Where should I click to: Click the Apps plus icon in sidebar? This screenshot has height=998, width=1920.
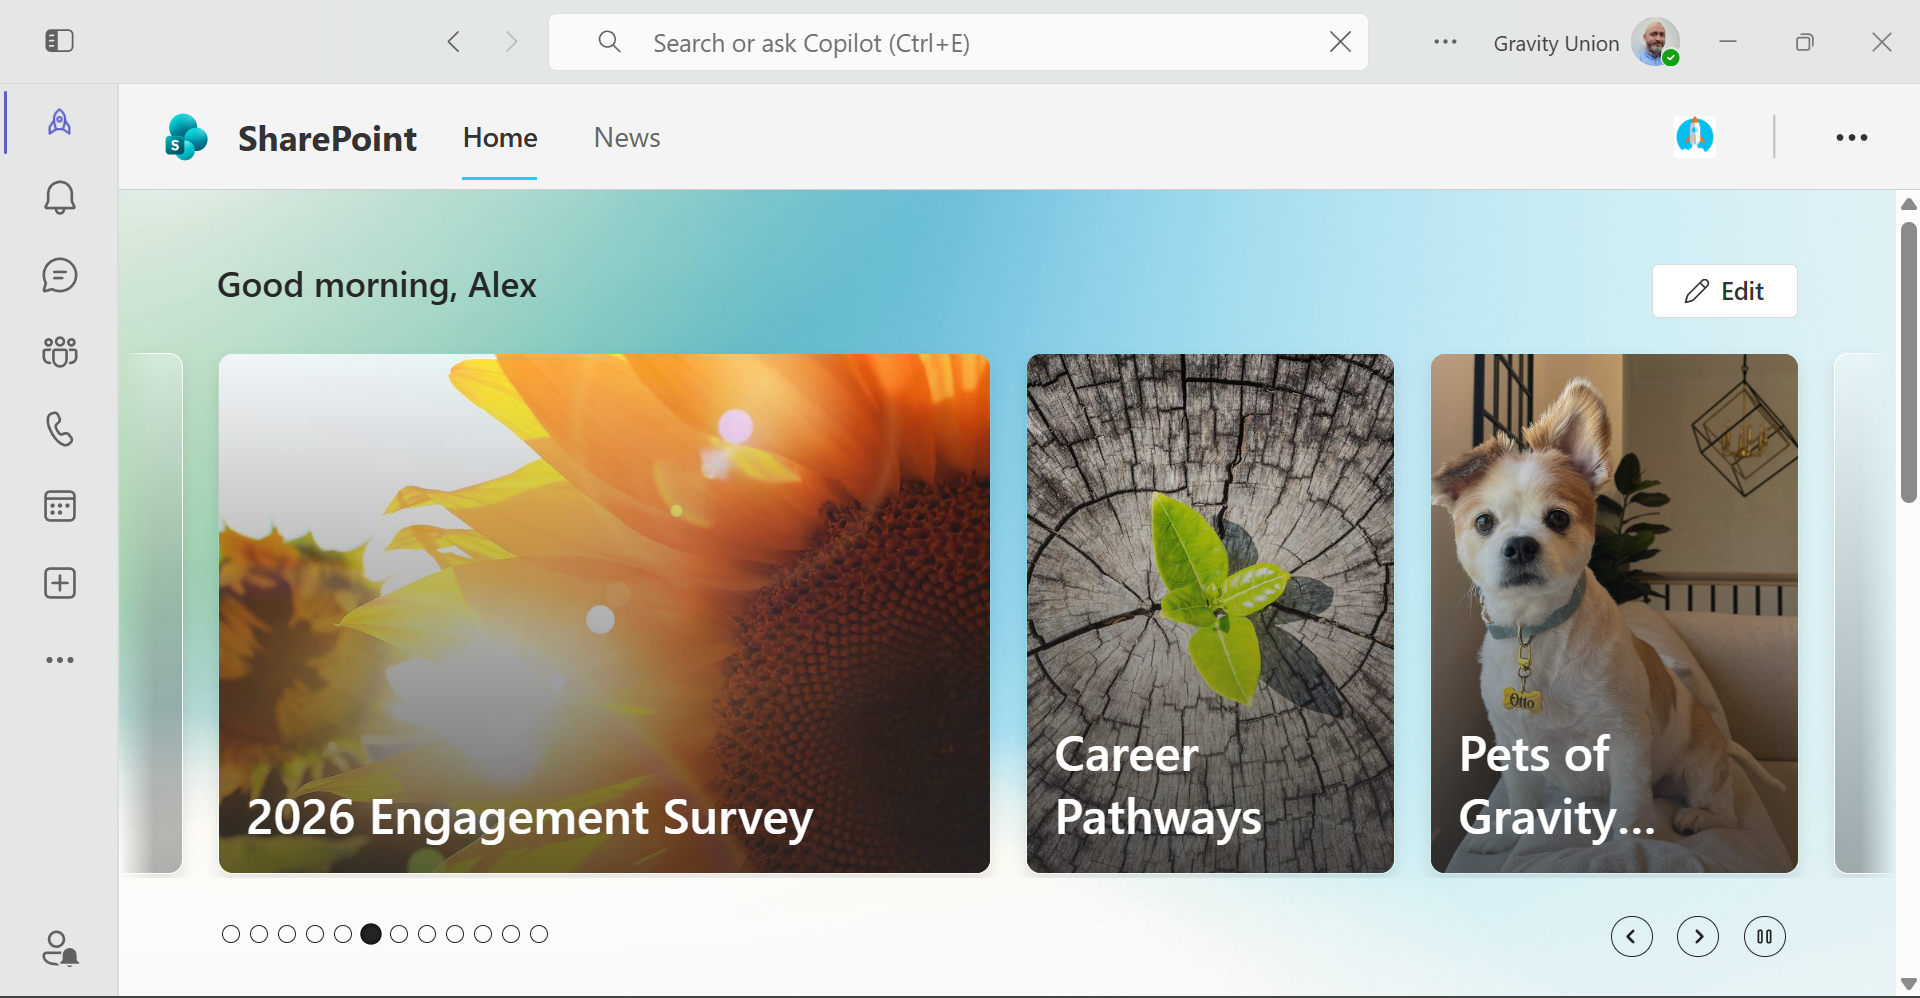click(60, 583)
